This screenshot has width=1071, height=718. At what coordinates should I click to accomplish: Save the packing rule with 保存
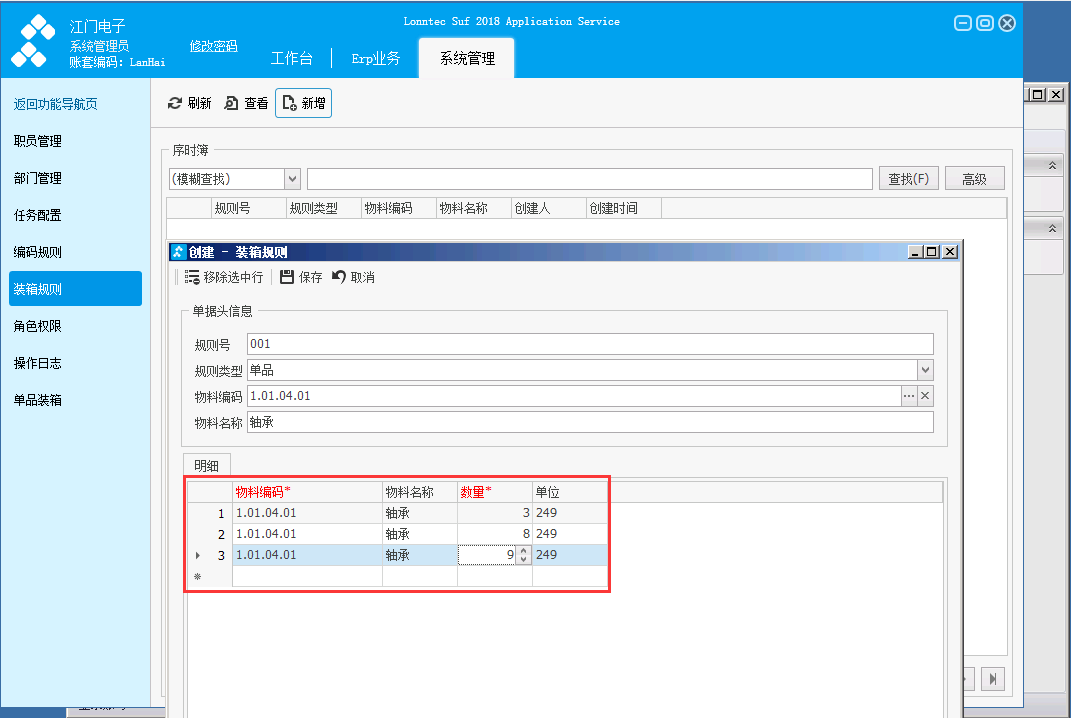coord(301,277)
